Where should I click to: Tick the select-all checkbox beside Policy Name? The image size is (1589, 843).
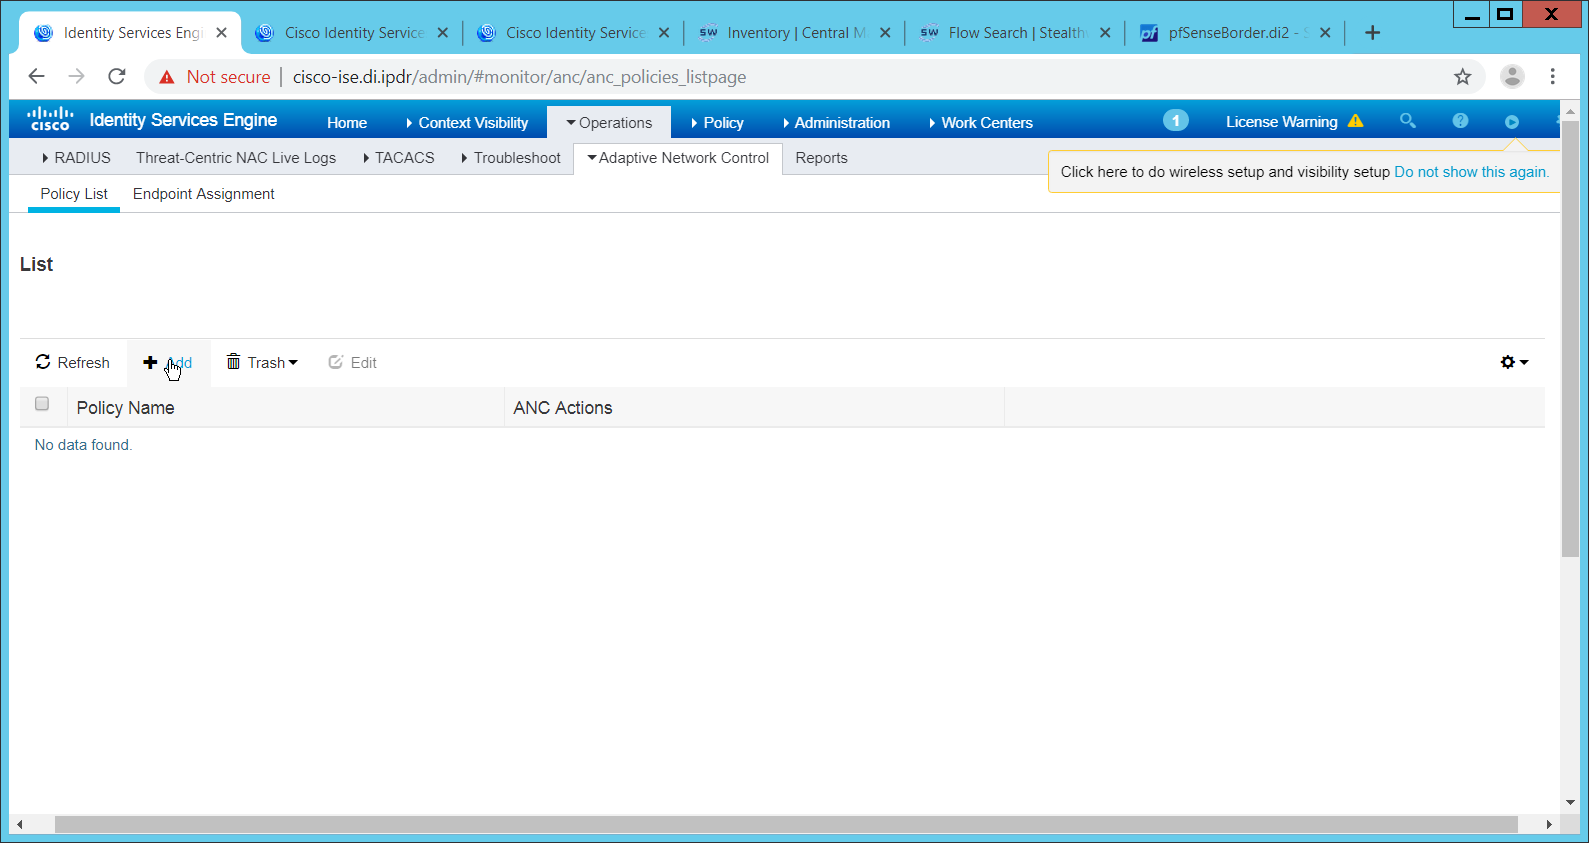click(x=42, y=404)
